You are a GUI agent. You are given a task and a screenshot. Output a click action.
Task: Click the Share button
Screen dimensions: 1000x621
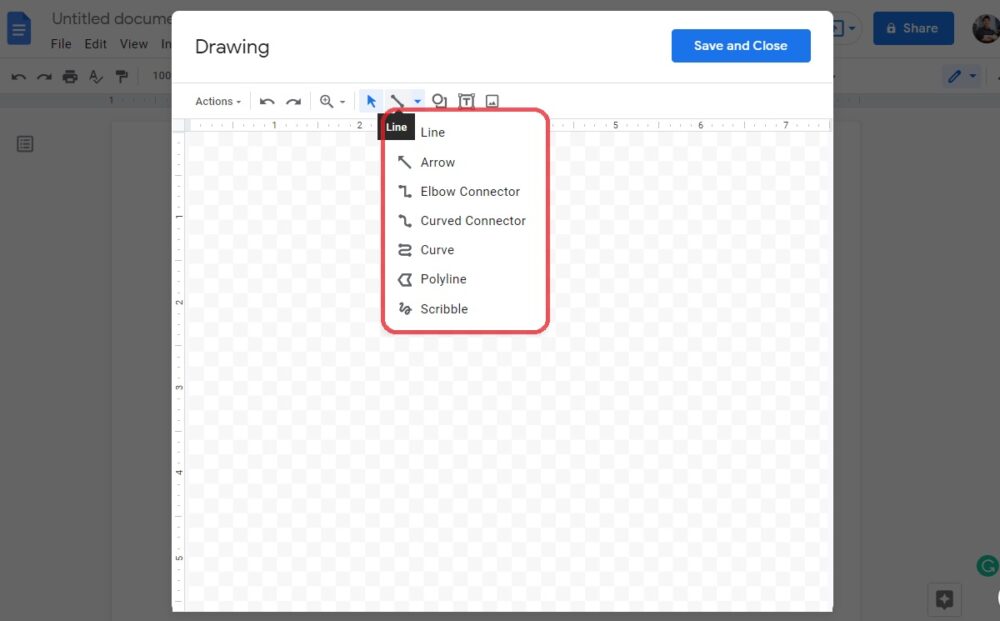pyautogui.click(x=913, y=28)
